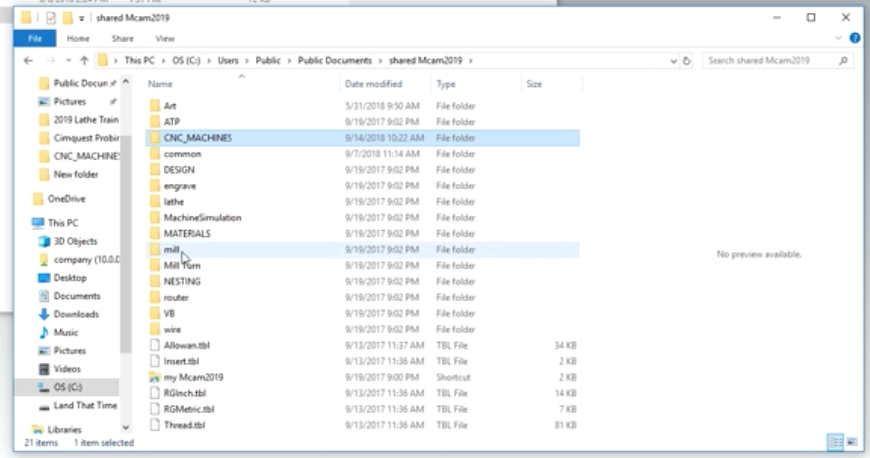Click New folder quick access icon
Image resolution: width=870 pixels, height=458 pixels.
click(x=68, y=18)
